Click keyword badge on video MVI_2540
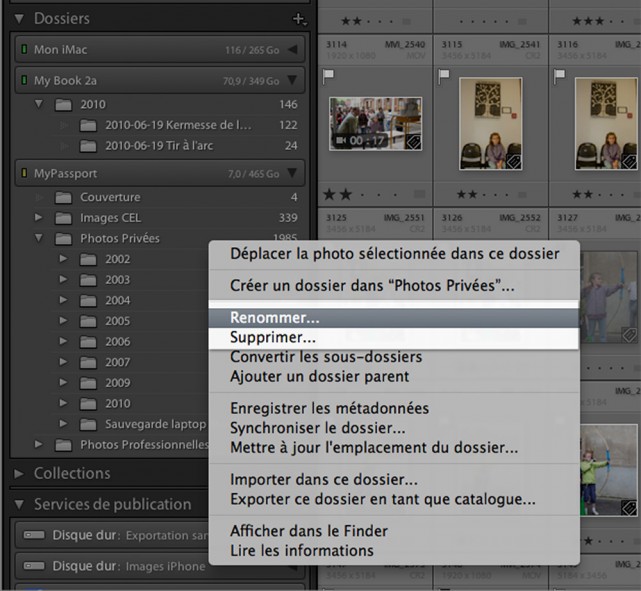Viewport: 641px width, 591px height. [x=414, y=143]
